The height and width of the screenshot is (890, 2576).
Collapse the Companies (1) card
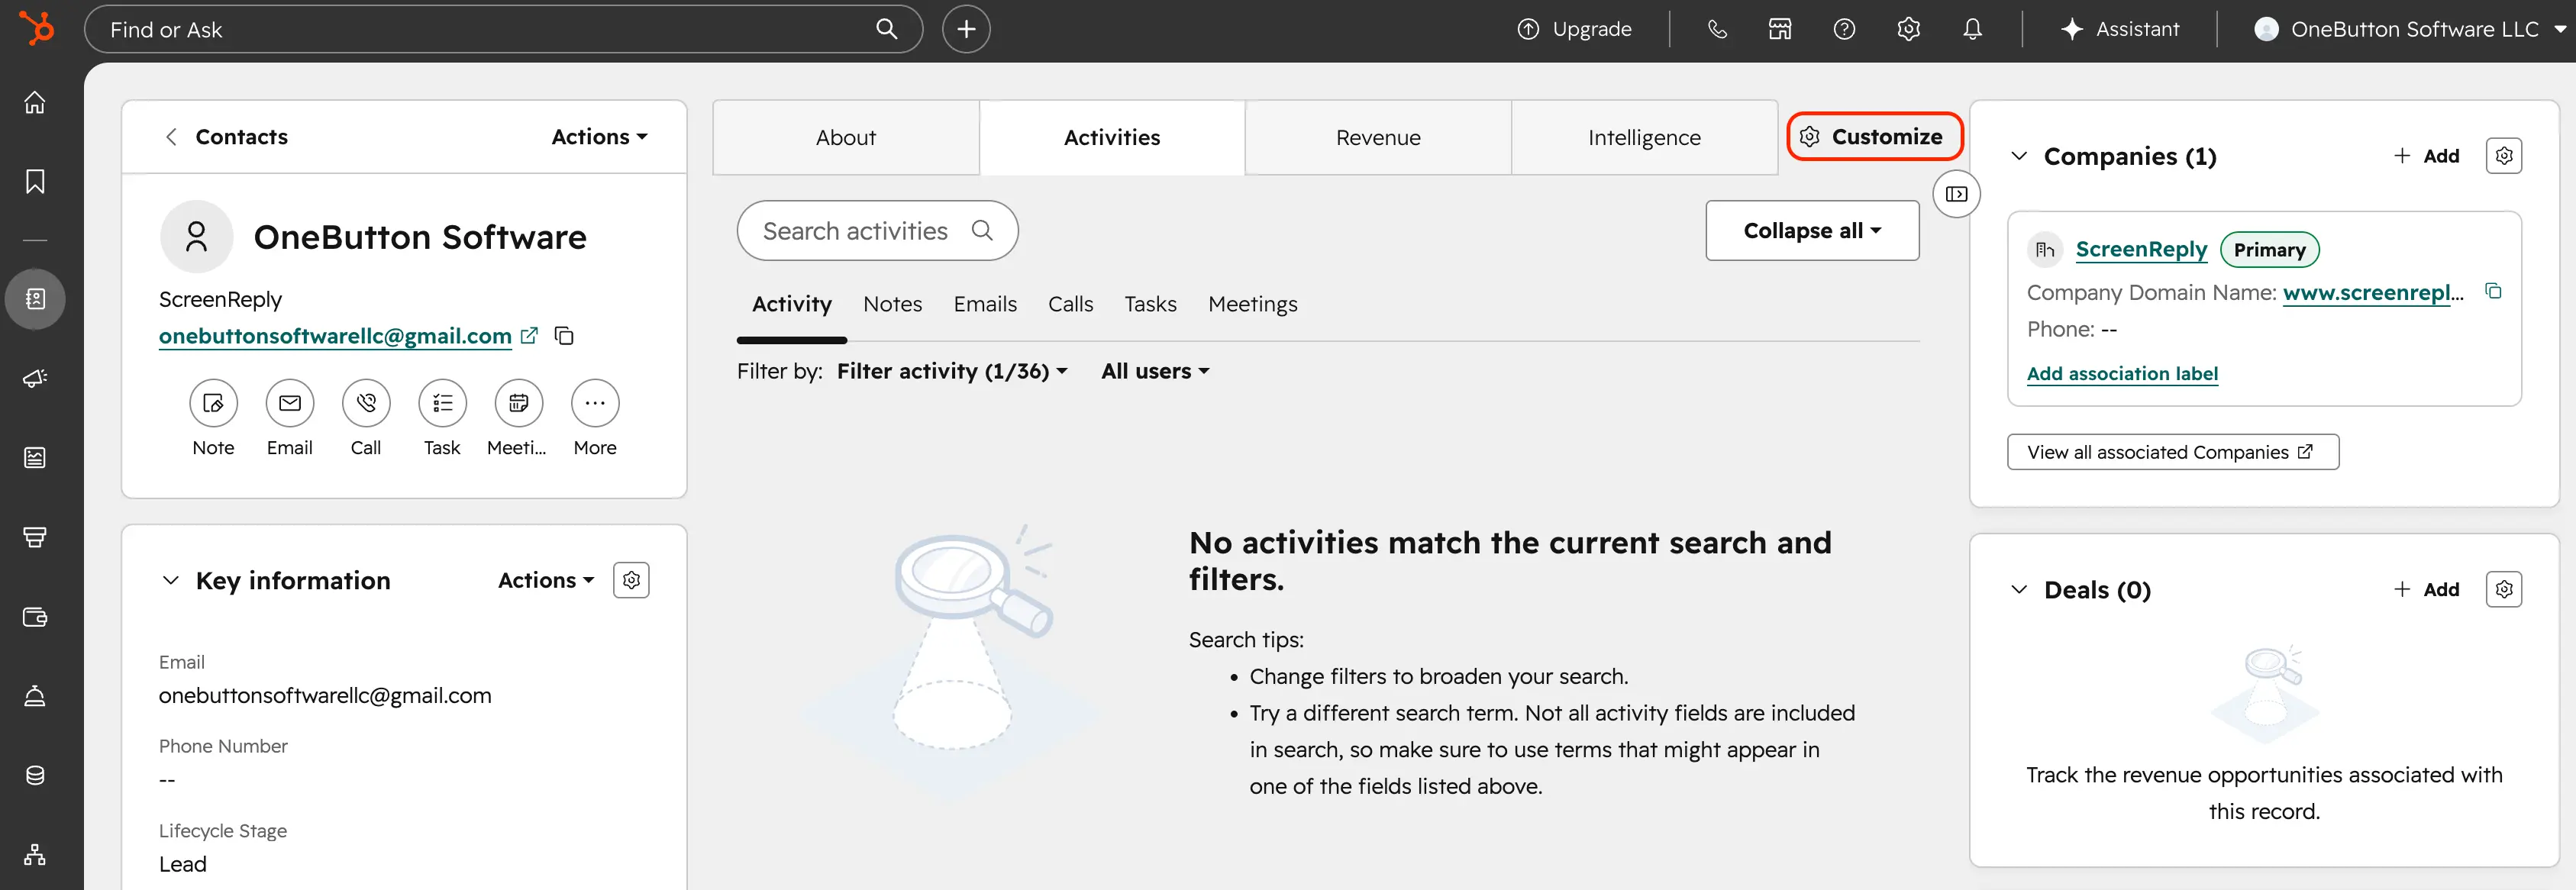click(x=2019, y=156)
